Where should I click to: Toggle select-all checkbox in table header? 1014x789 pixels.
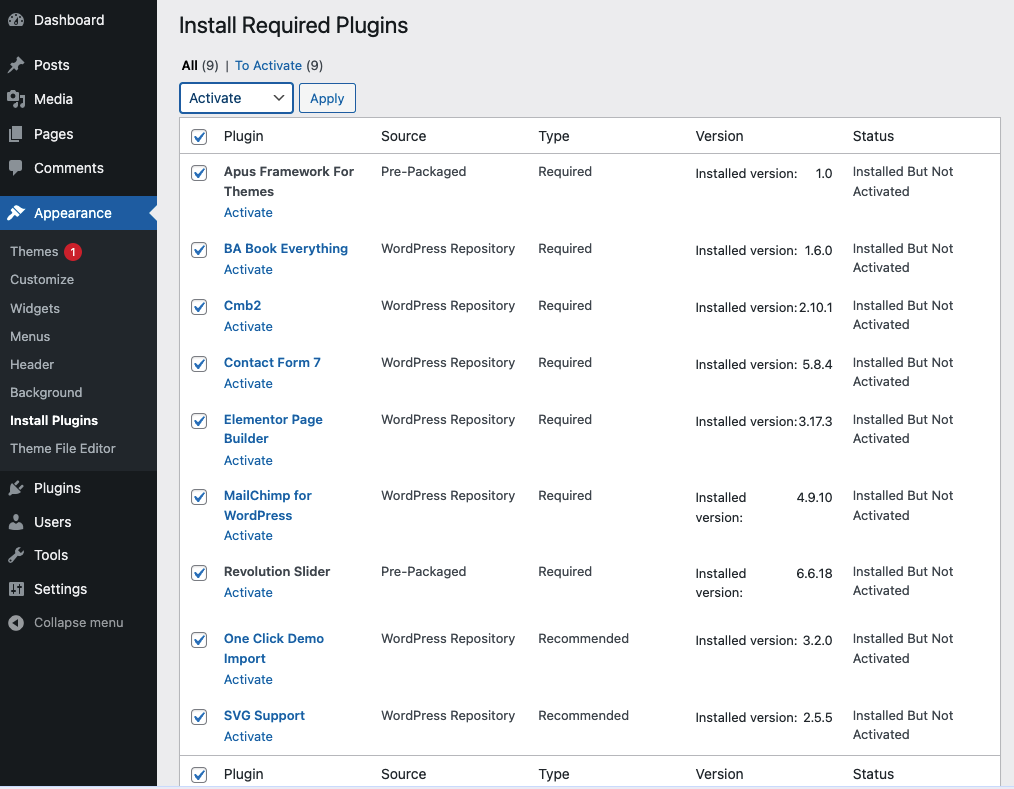point(199,137)
